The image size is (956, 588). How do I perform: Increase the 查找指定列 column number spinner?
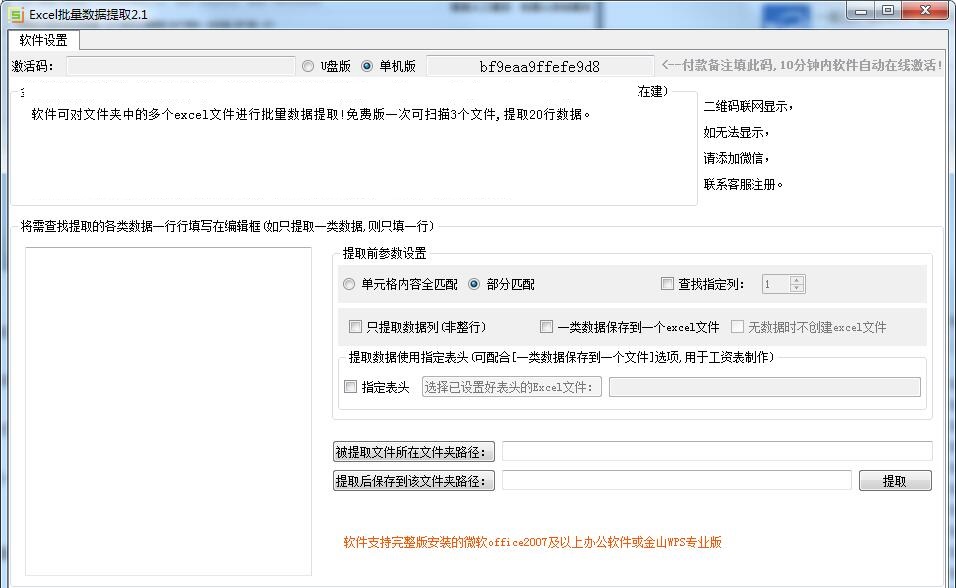pos(797,279)
